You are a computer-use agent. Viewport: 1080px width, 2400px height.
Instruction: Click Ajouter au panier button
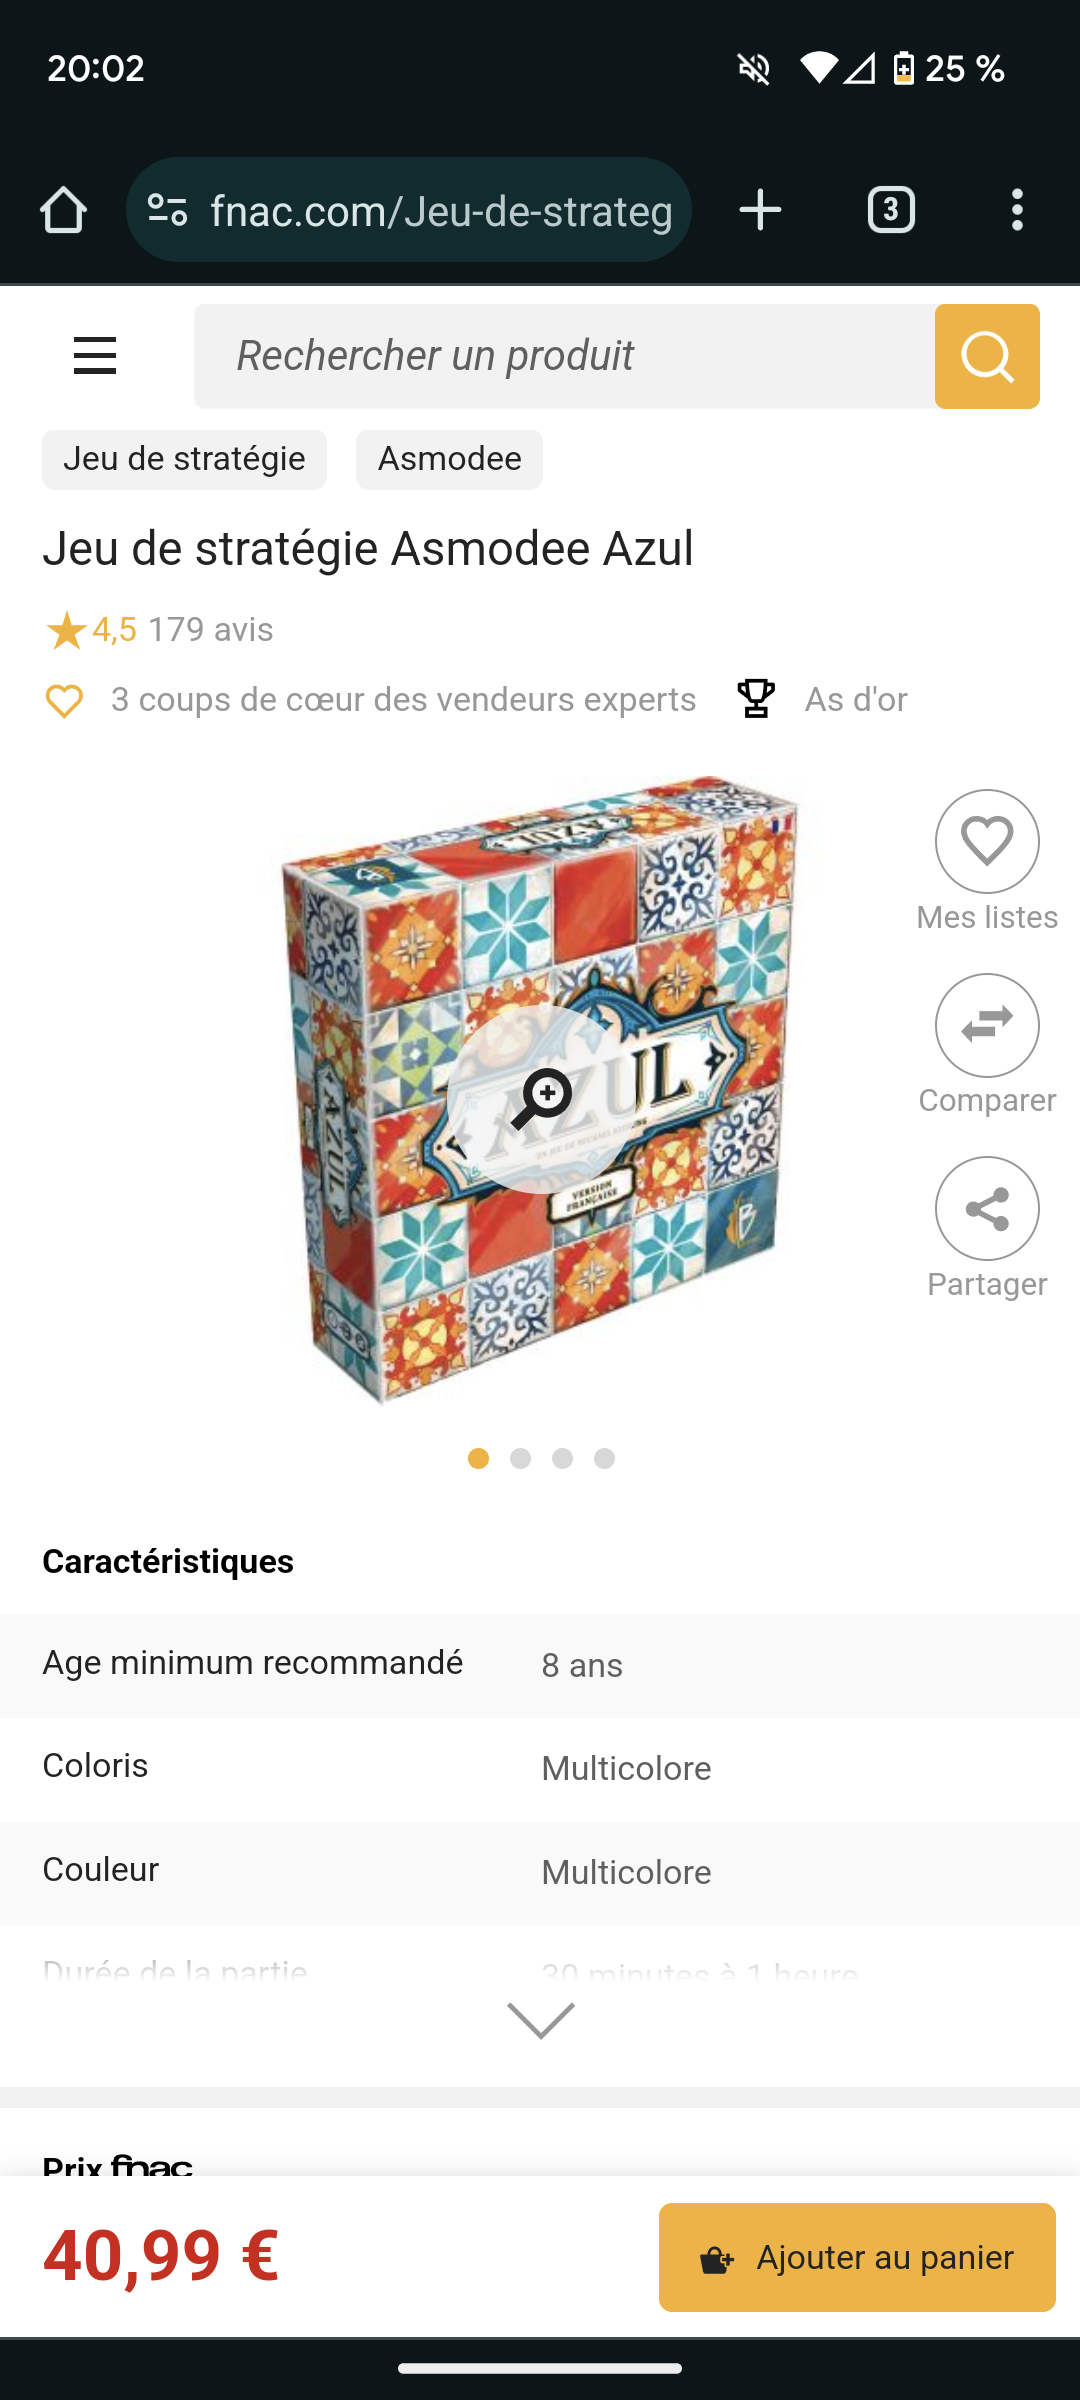pyautogui.click(x=857, y=2257)
